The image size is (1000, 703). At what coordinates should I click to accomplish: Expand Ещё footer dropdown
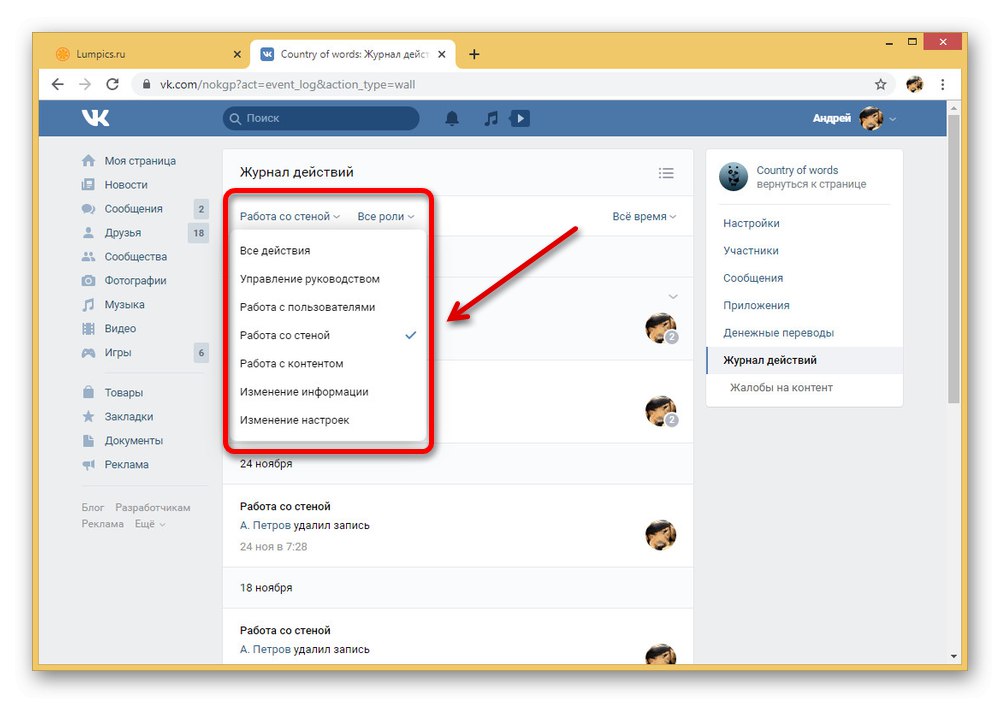(x=150, y=524)
